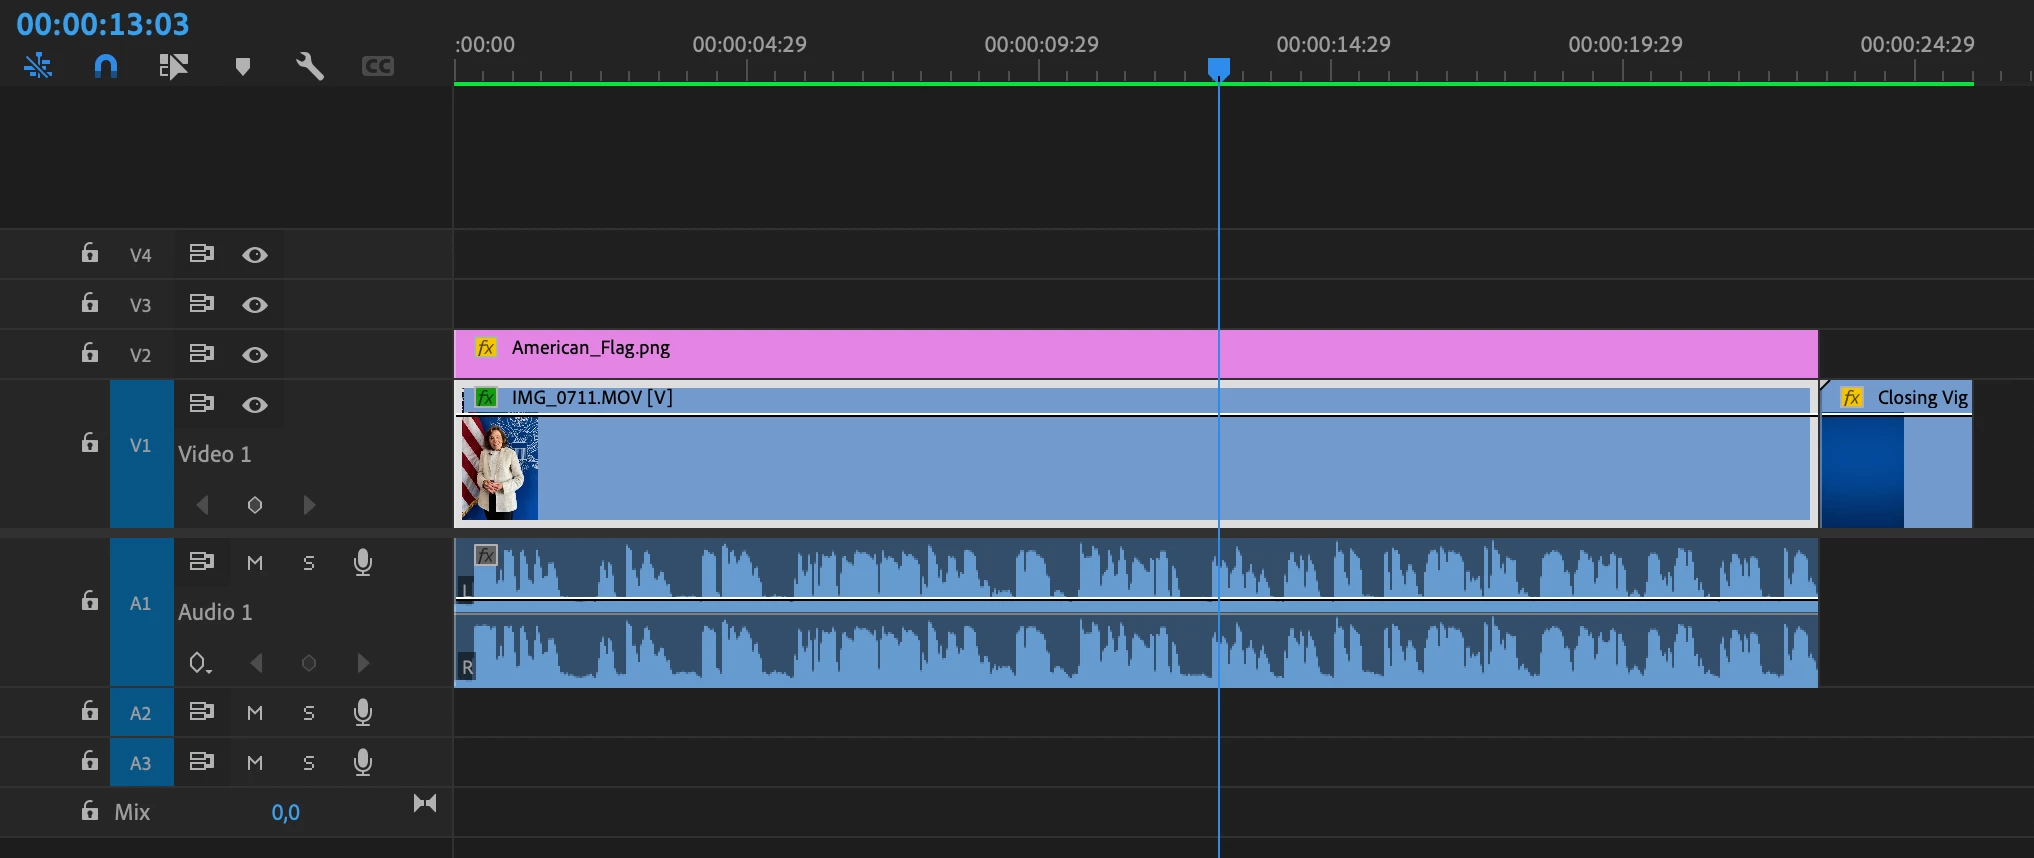Screen dimensions: 2034x858
Task: Toggle A1 track targeting
Action: (x=141, y=611)
